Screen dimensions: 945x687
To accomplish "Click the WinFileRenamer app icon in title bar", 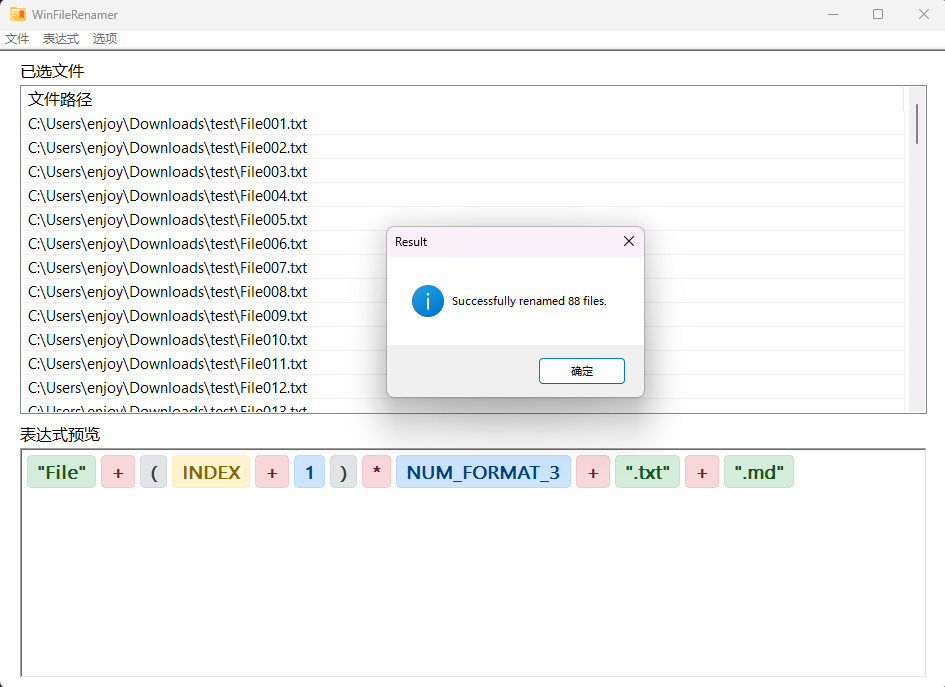I will (18, 14).
